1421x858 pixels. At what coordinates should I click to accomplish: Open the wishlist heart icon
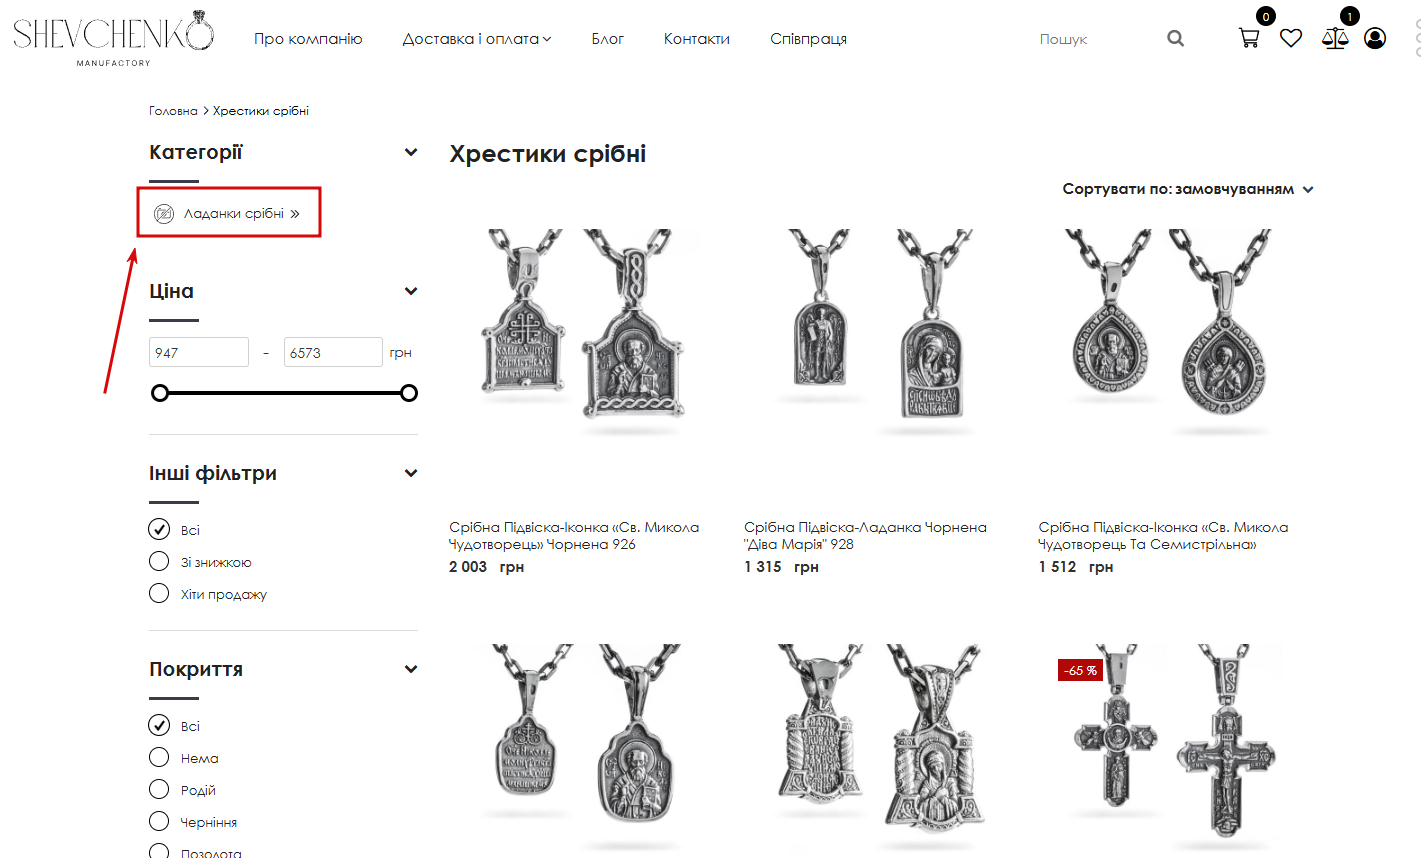(x=1291, y=39)
